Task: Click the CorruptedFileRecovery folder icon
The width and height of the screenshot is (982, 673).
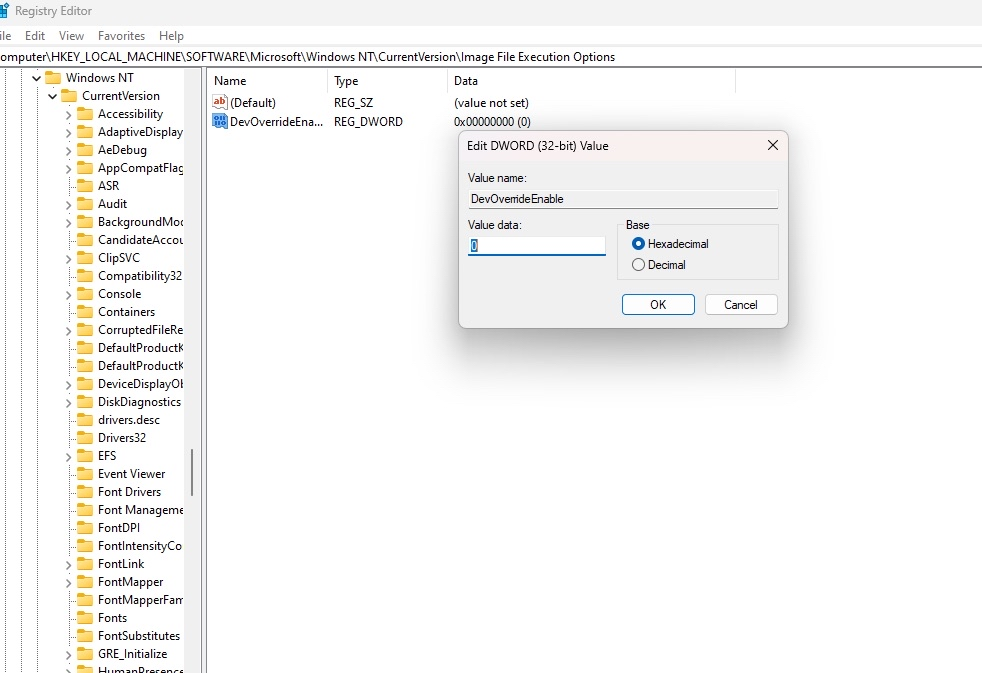Action: click(85, 330)
